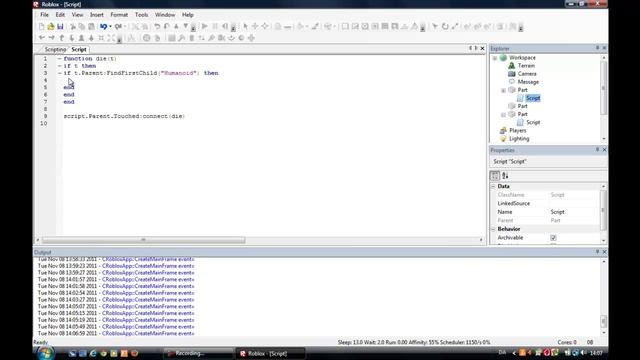The width and height of the screenshot is (640, 360).
Task: Close the script editor tab with X
Action: (482, 48)
